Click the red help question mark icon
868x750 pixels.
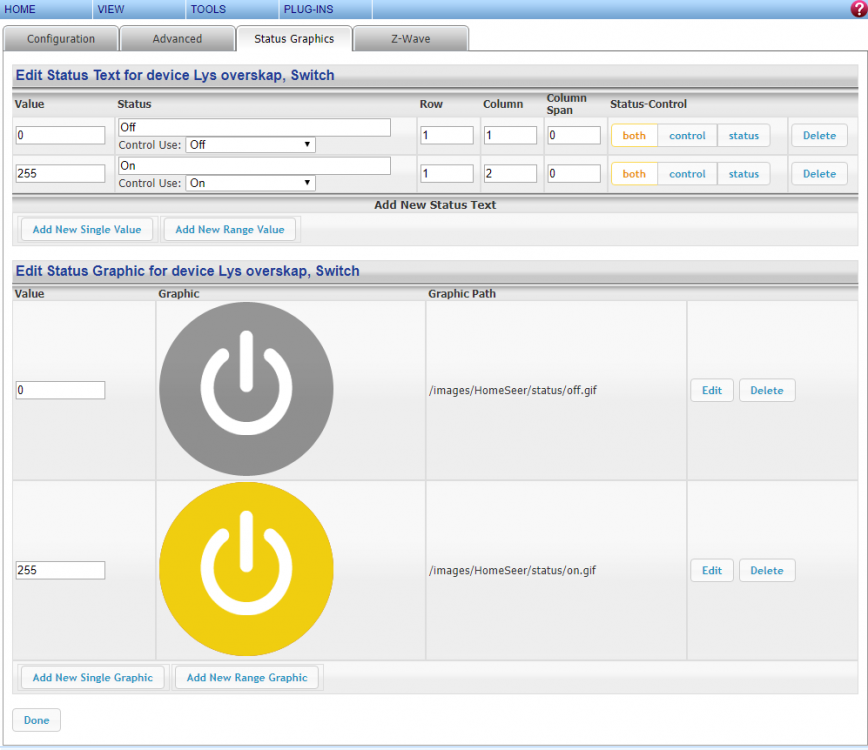[x=857, y=9]
